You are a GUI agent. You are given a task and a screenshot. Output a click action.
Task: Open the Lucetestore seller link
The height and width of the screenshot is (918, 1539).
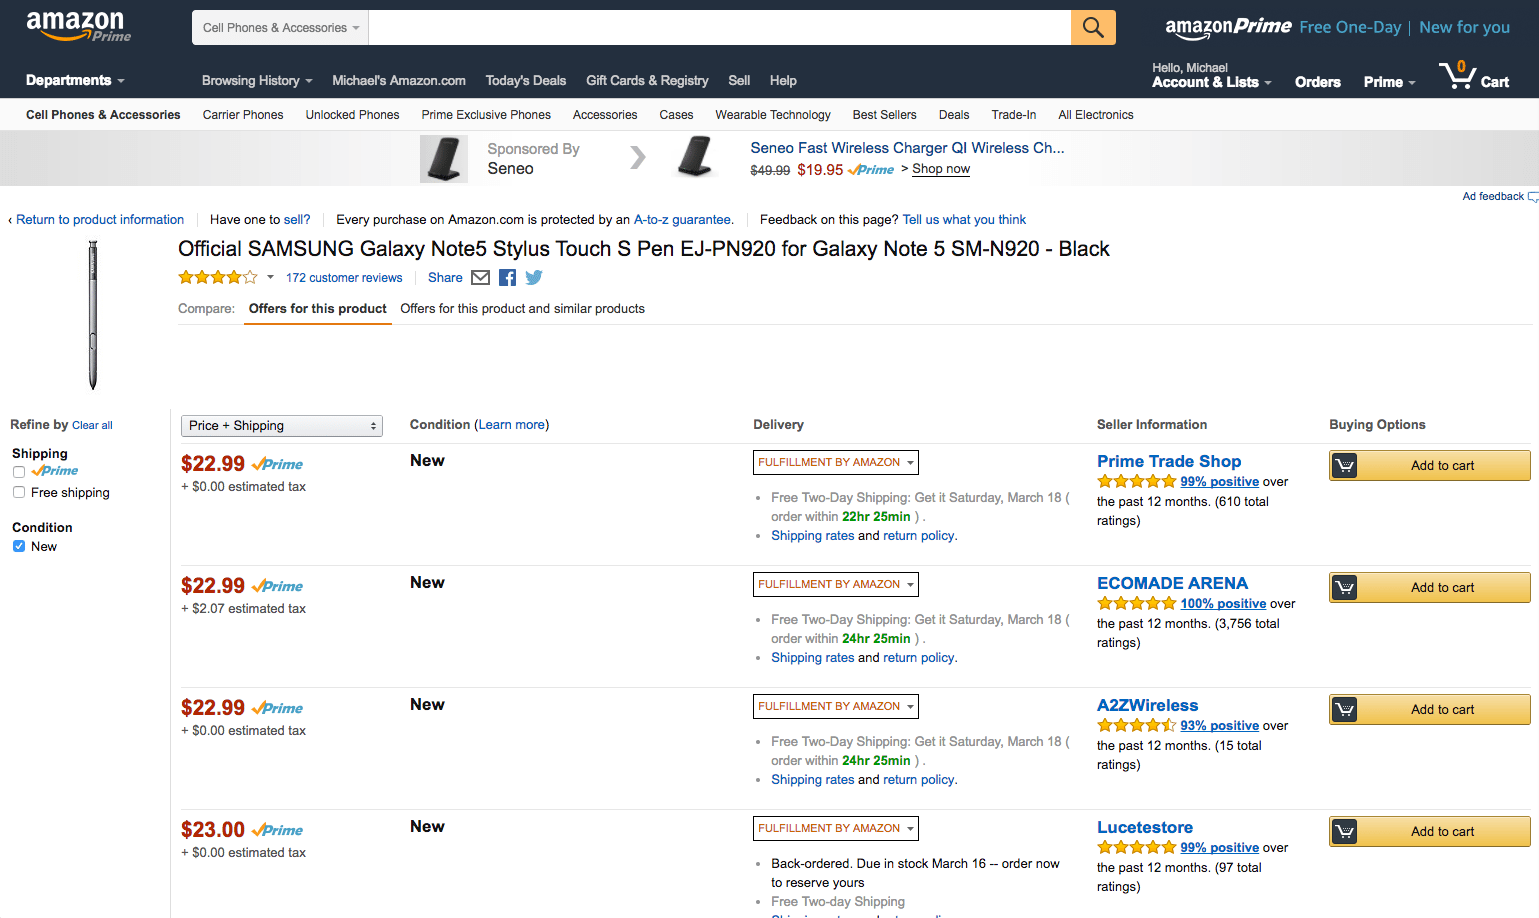1145,827
